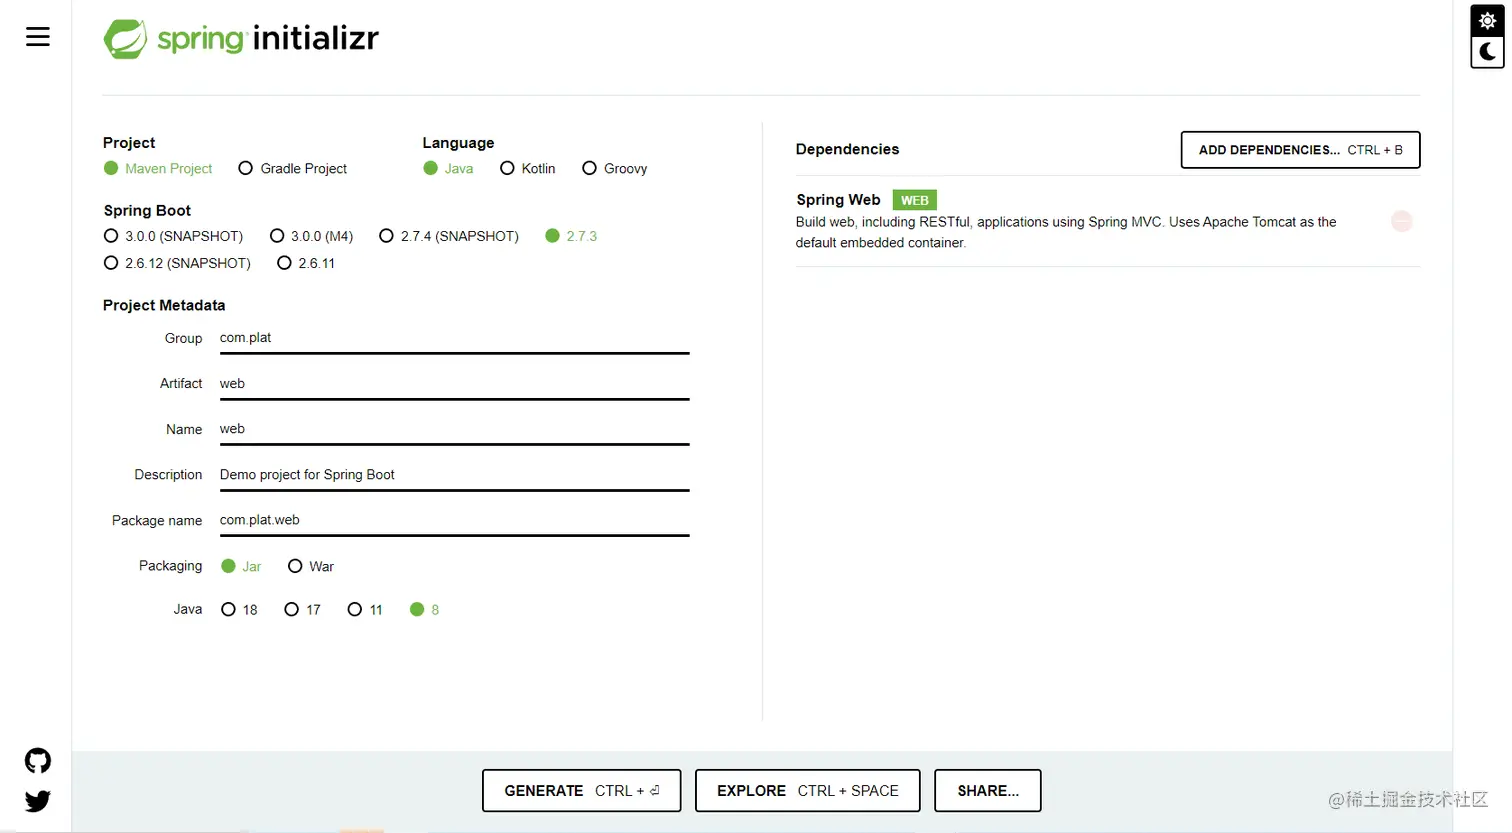Image resolution: width=1512 pixels, height=833 pixels.
Task: Select Spring Boot 2.6.11
Action: [306, 263]
